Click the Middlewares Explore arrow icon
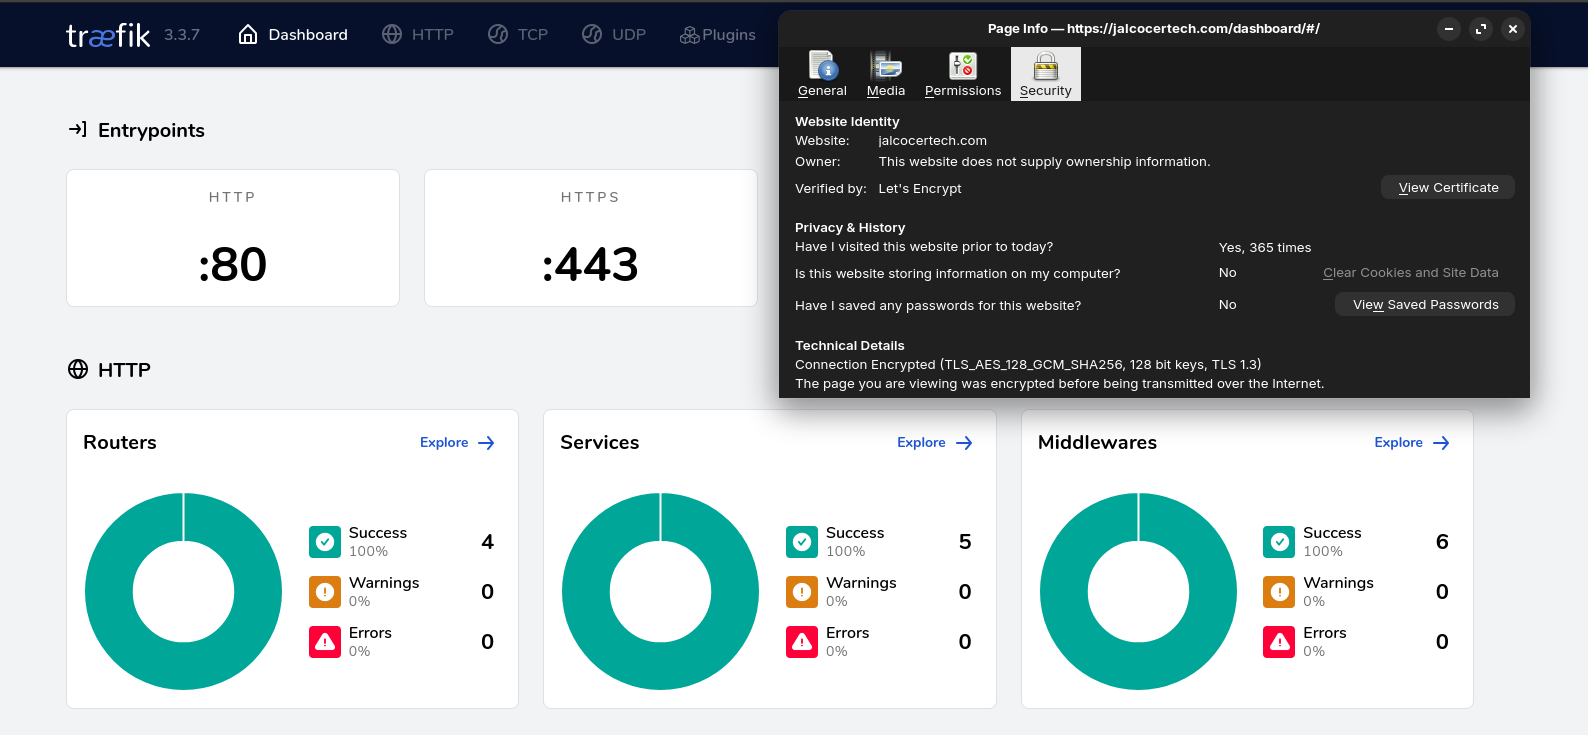 (x=1441, y=443)
